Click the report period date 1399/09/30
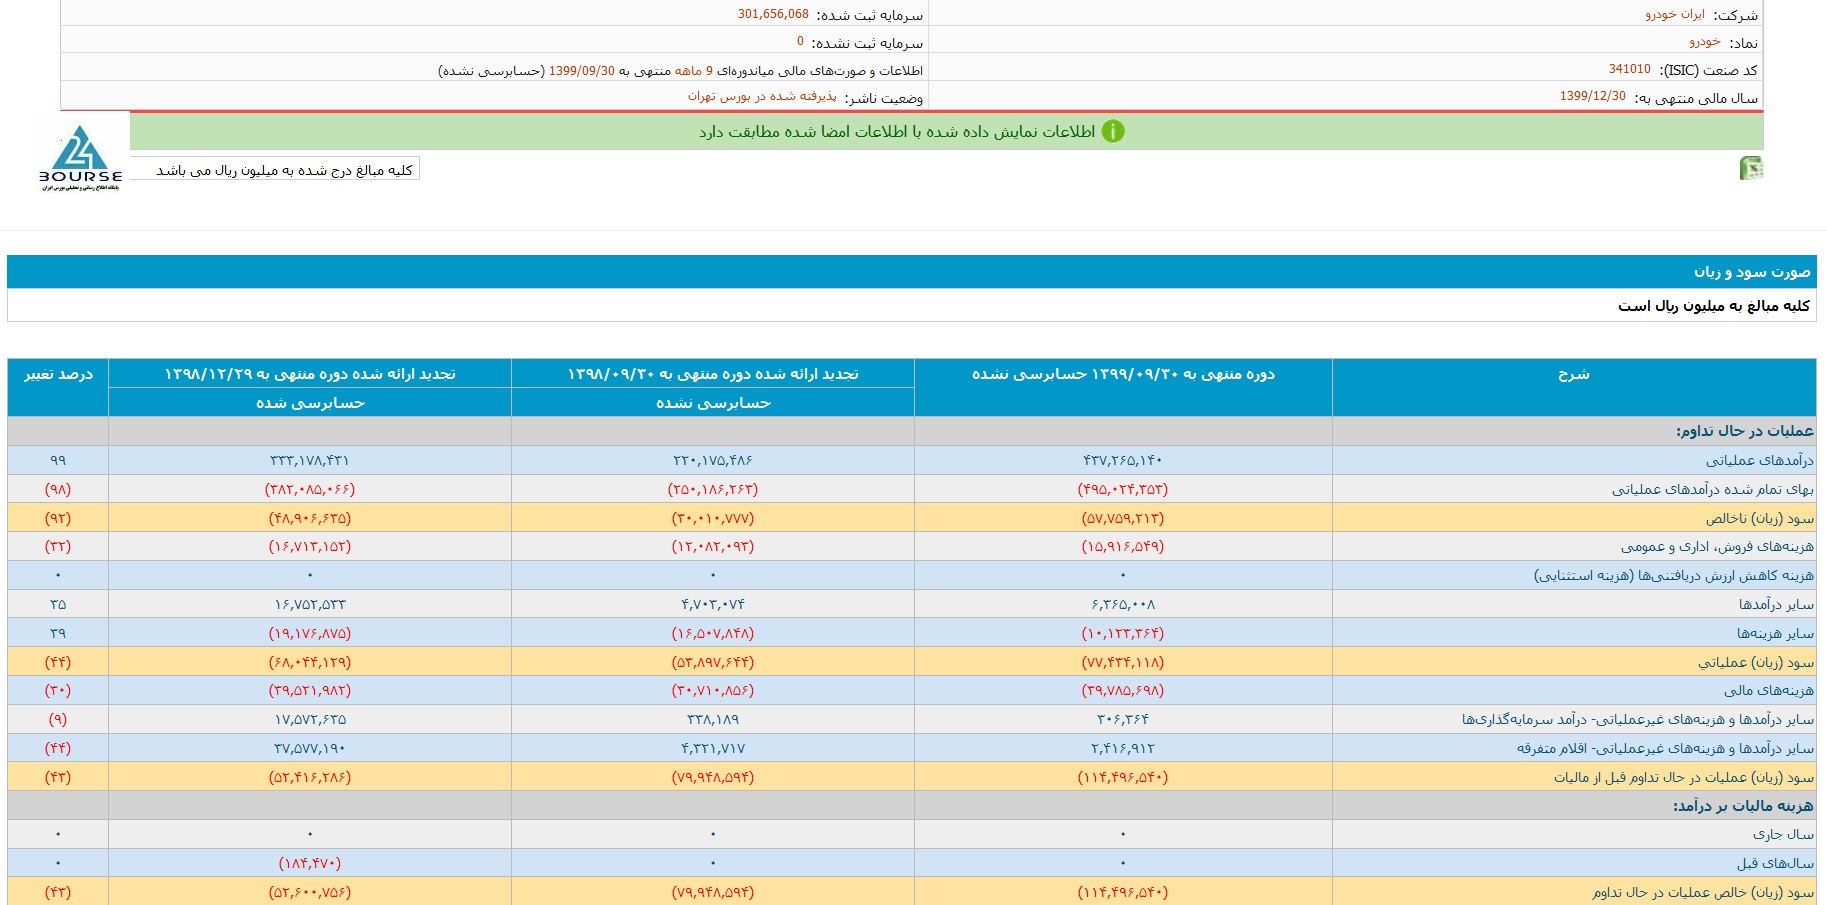This screenshot has width=1827, height=905. click(x=582, y=70)
